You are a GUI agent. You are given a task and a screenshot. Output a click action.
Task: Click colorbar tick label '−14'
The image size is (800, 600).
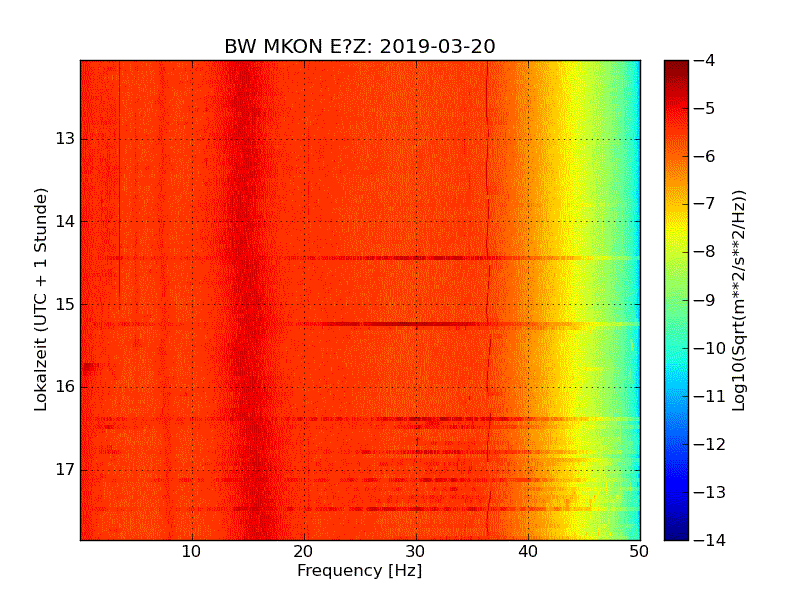click(710, 540)
